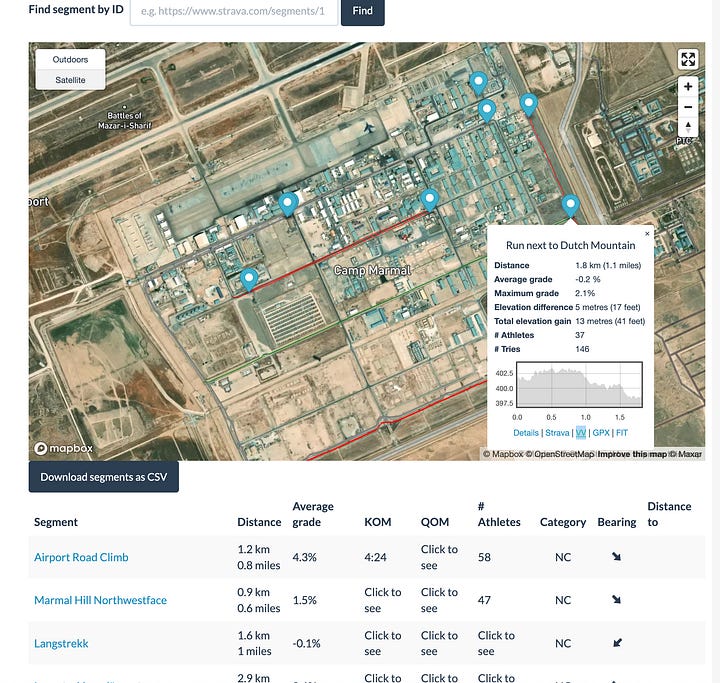
Task: Click the pin at the large hangar building
Action: click(288, 204)
